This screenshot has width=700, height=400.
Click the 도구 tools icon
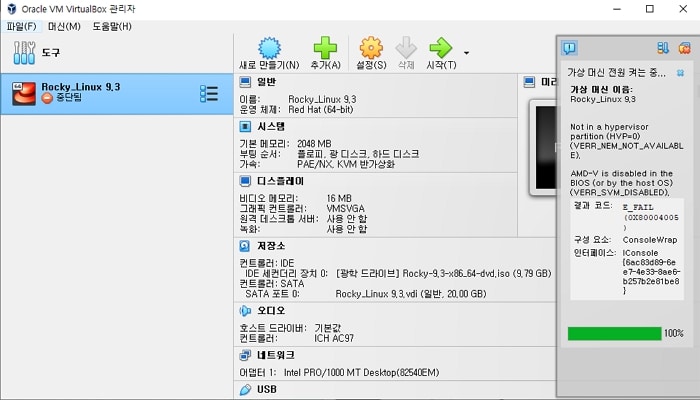click(24, 53)
